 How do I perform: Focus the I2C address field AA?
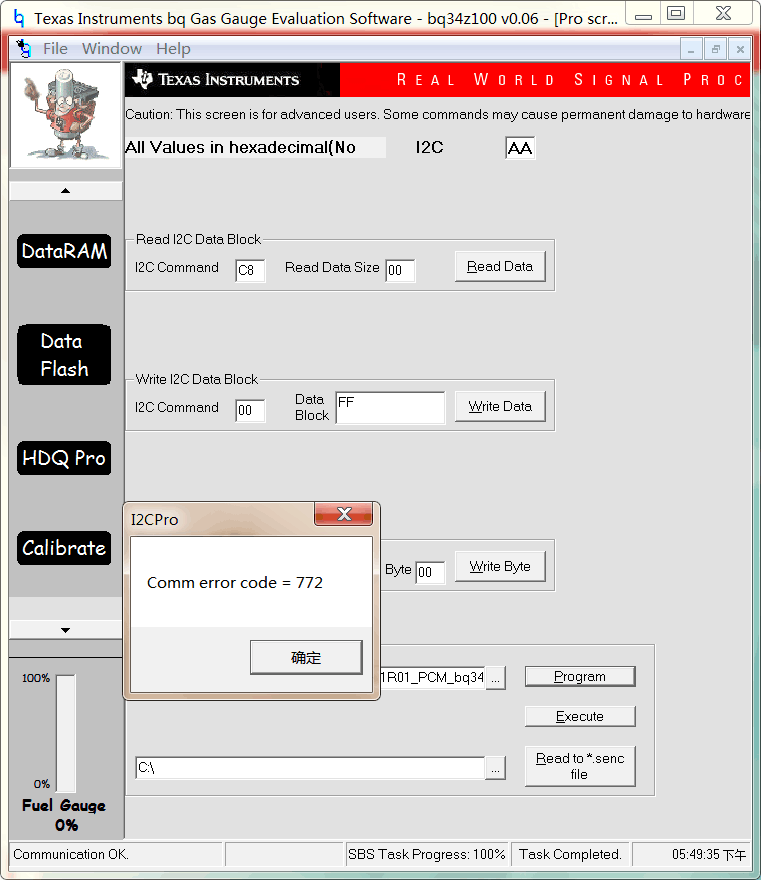520,148
